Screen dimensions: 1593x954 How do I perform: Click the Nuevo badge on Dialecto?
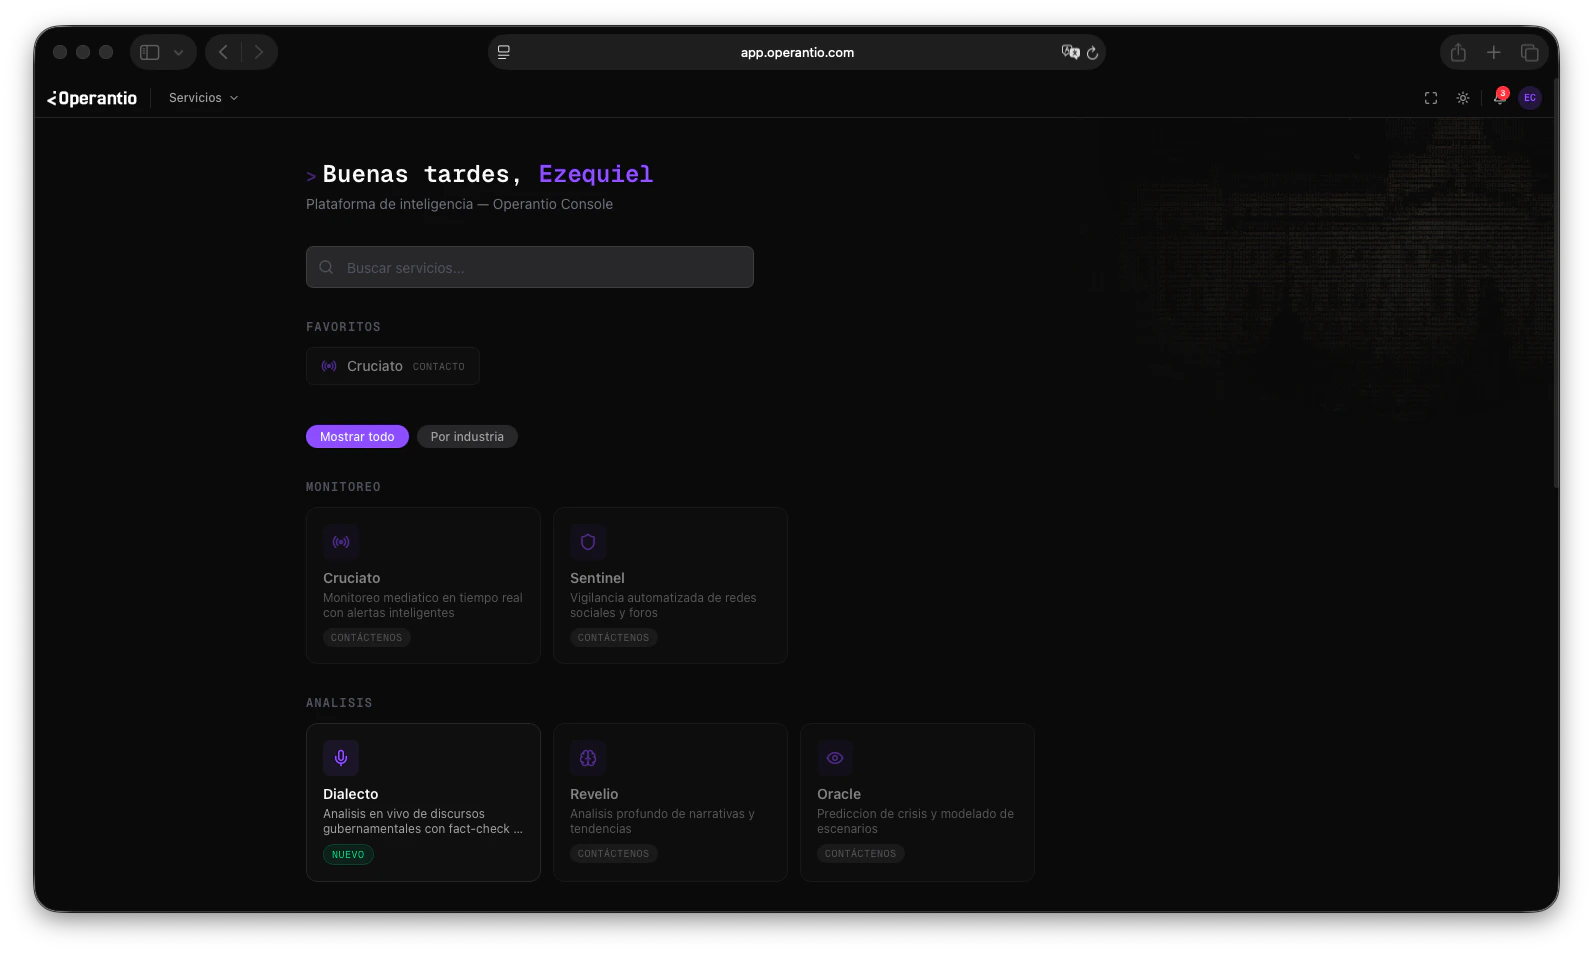(348, 855)
